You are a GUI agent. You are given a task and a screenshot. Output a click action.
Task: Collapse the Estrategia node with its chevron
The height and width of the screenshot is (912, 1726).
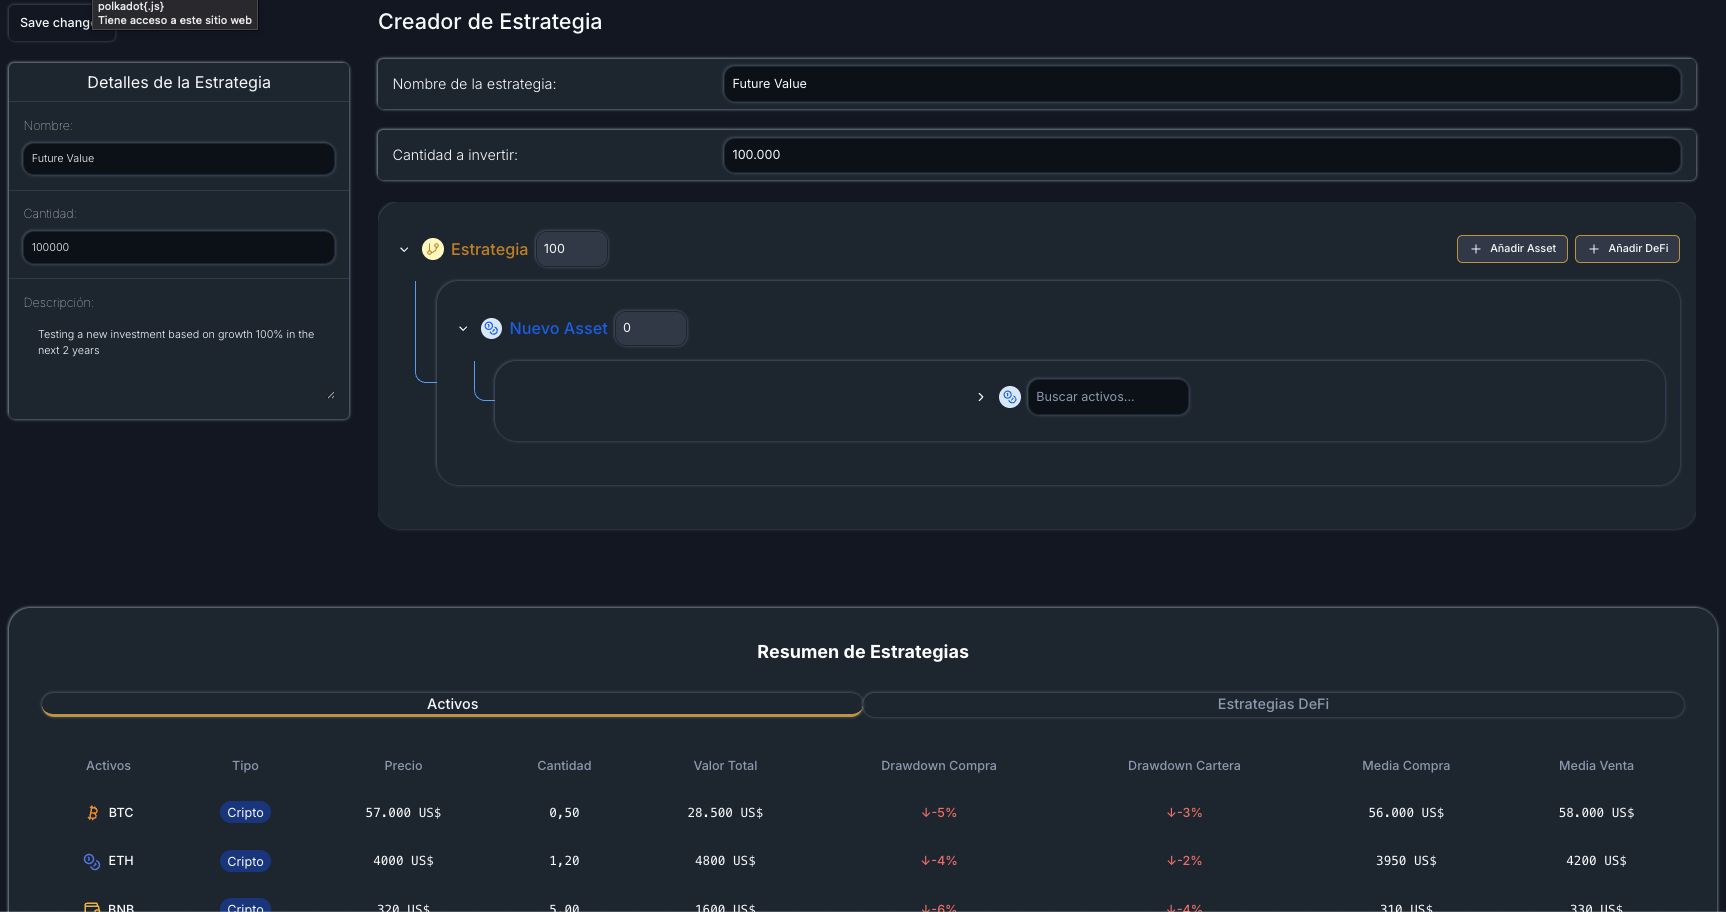click(404, 249)
